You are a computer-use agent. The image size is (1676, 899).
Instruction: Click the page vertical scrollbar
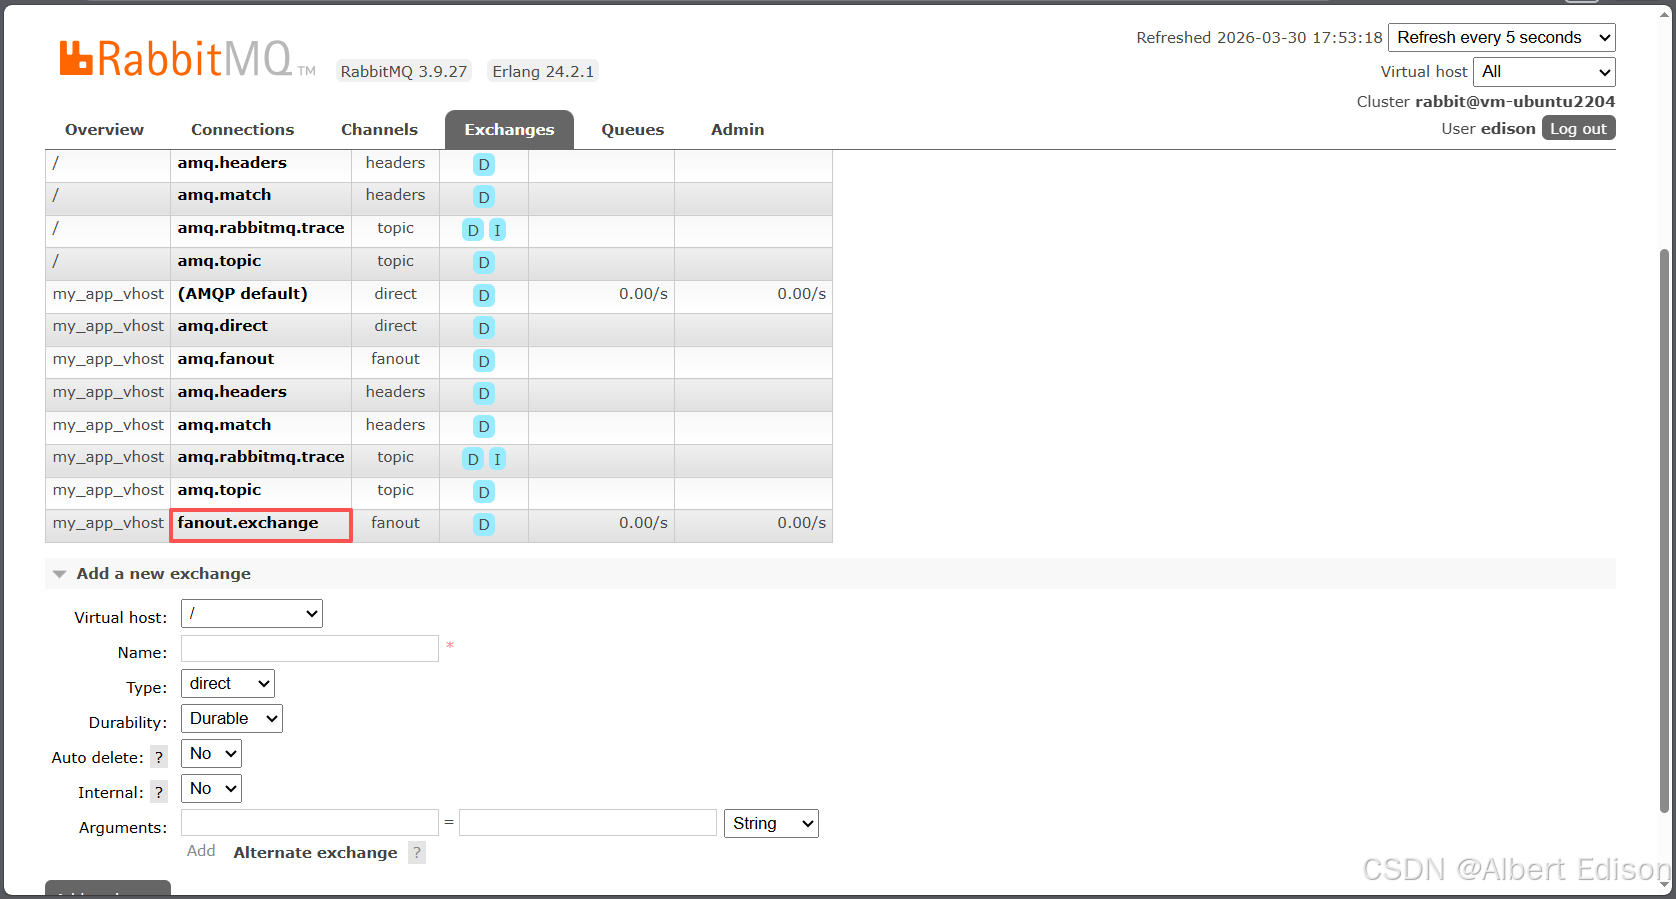[x=1664, y=530]
